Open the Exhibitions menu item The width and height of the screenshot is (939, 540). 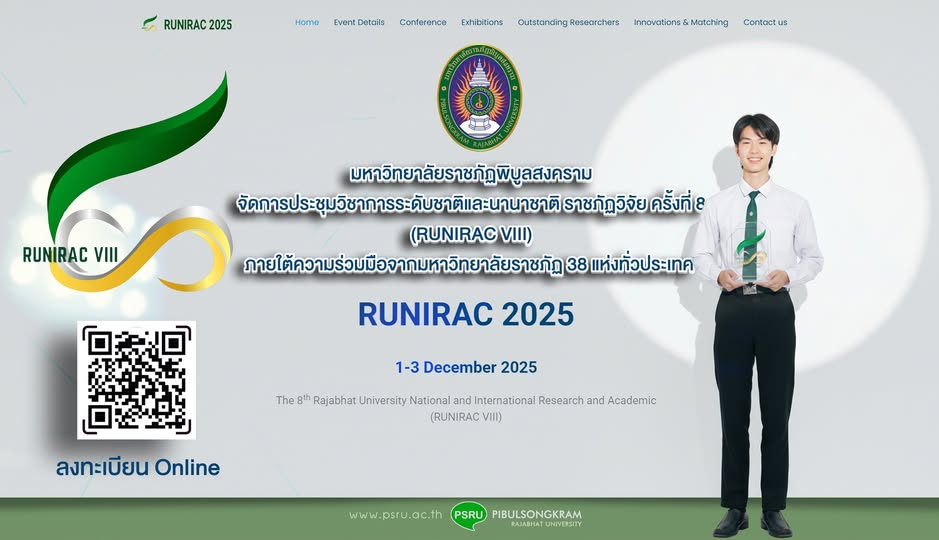tap(482, 22)
